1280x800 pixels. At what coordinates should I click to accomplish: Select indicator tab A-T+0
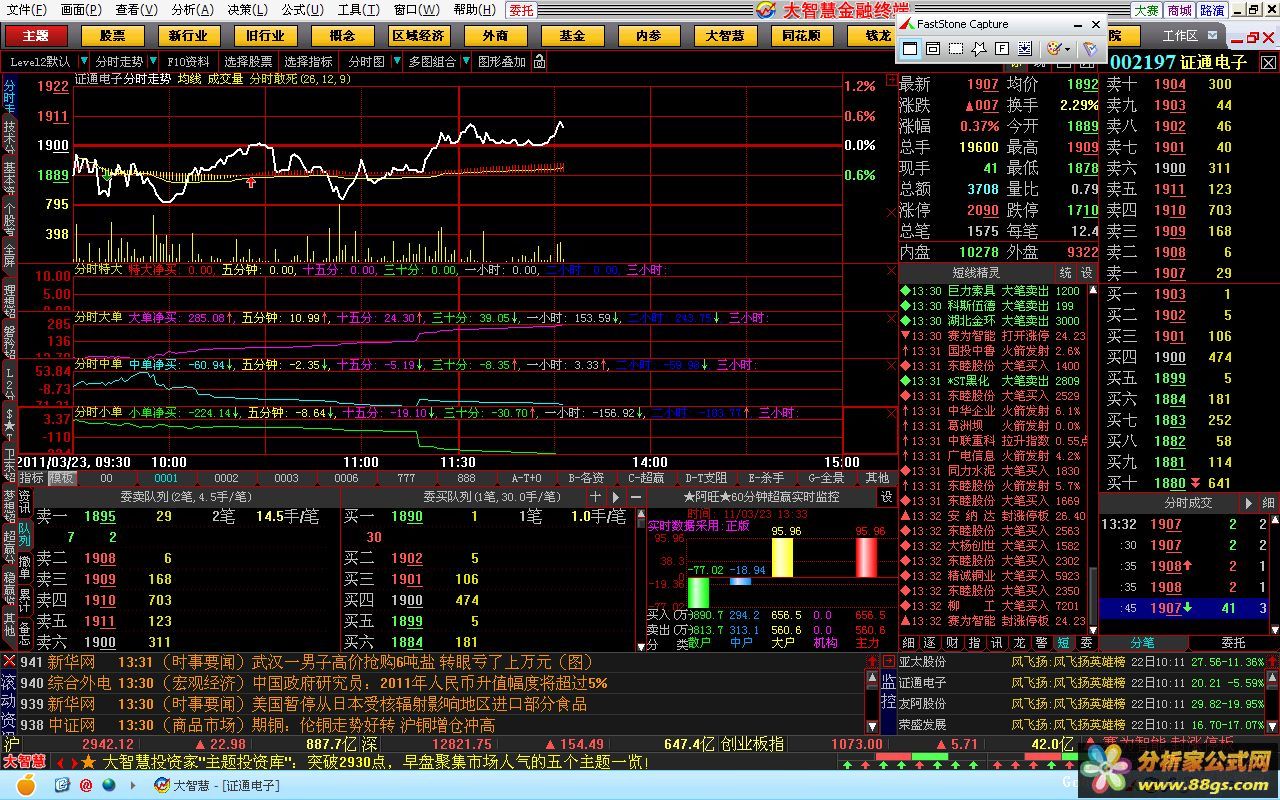coord(526,479)
